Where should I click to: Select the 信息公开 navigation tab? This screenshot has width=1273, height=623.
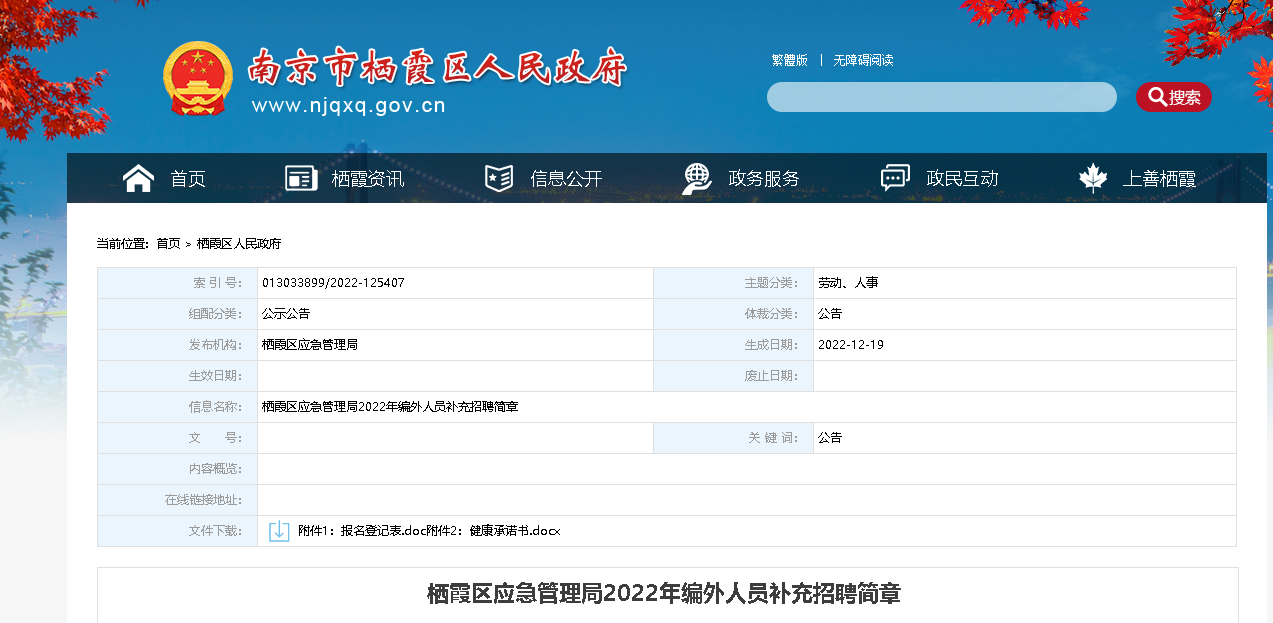coord(566,179)
